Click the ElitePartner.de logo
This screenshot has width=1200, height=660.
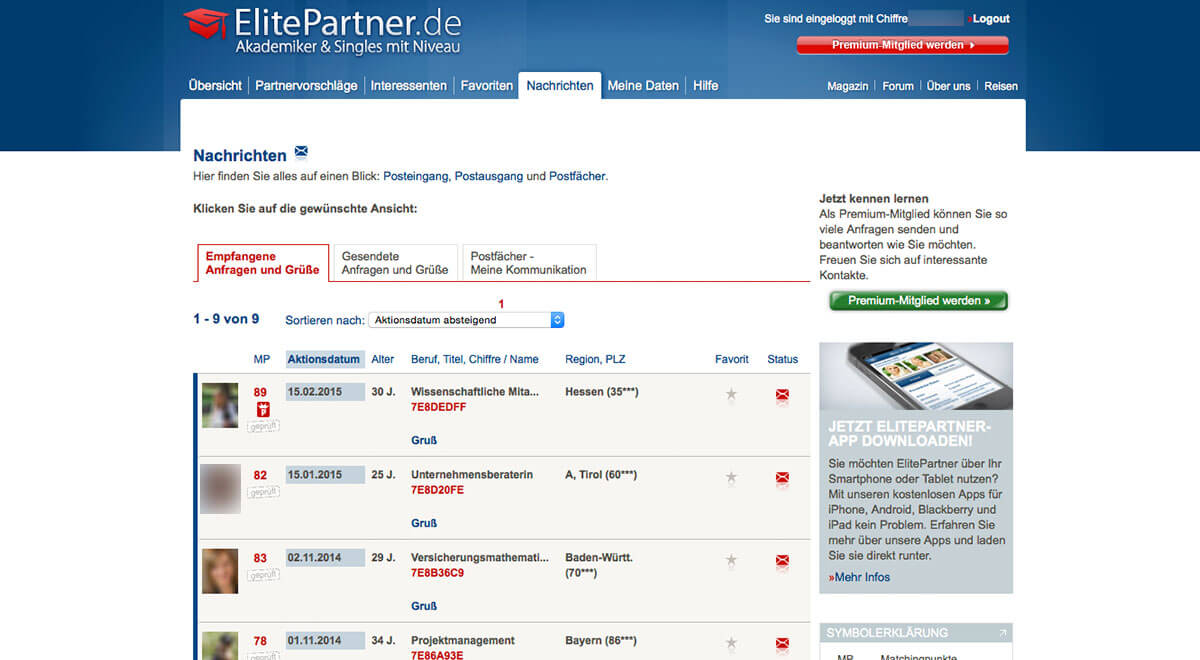(322, 30)
